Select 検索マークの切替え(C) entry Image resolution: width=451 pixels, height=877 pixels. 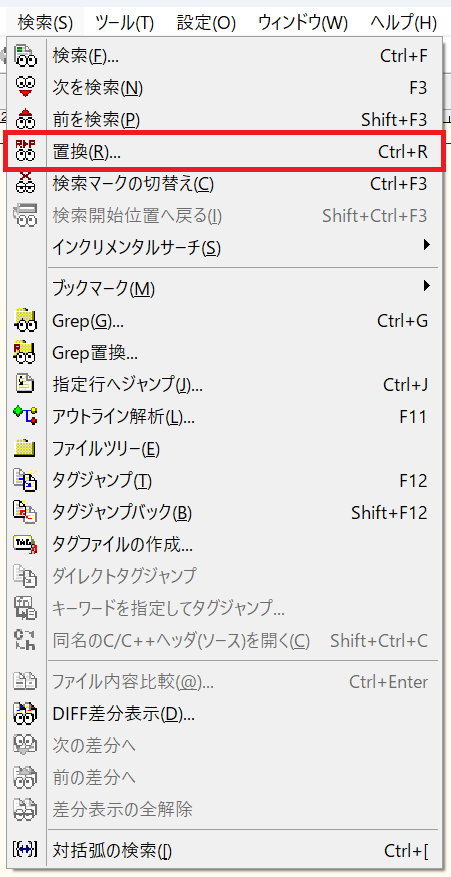pyautogui.click(x=226, y=183)
